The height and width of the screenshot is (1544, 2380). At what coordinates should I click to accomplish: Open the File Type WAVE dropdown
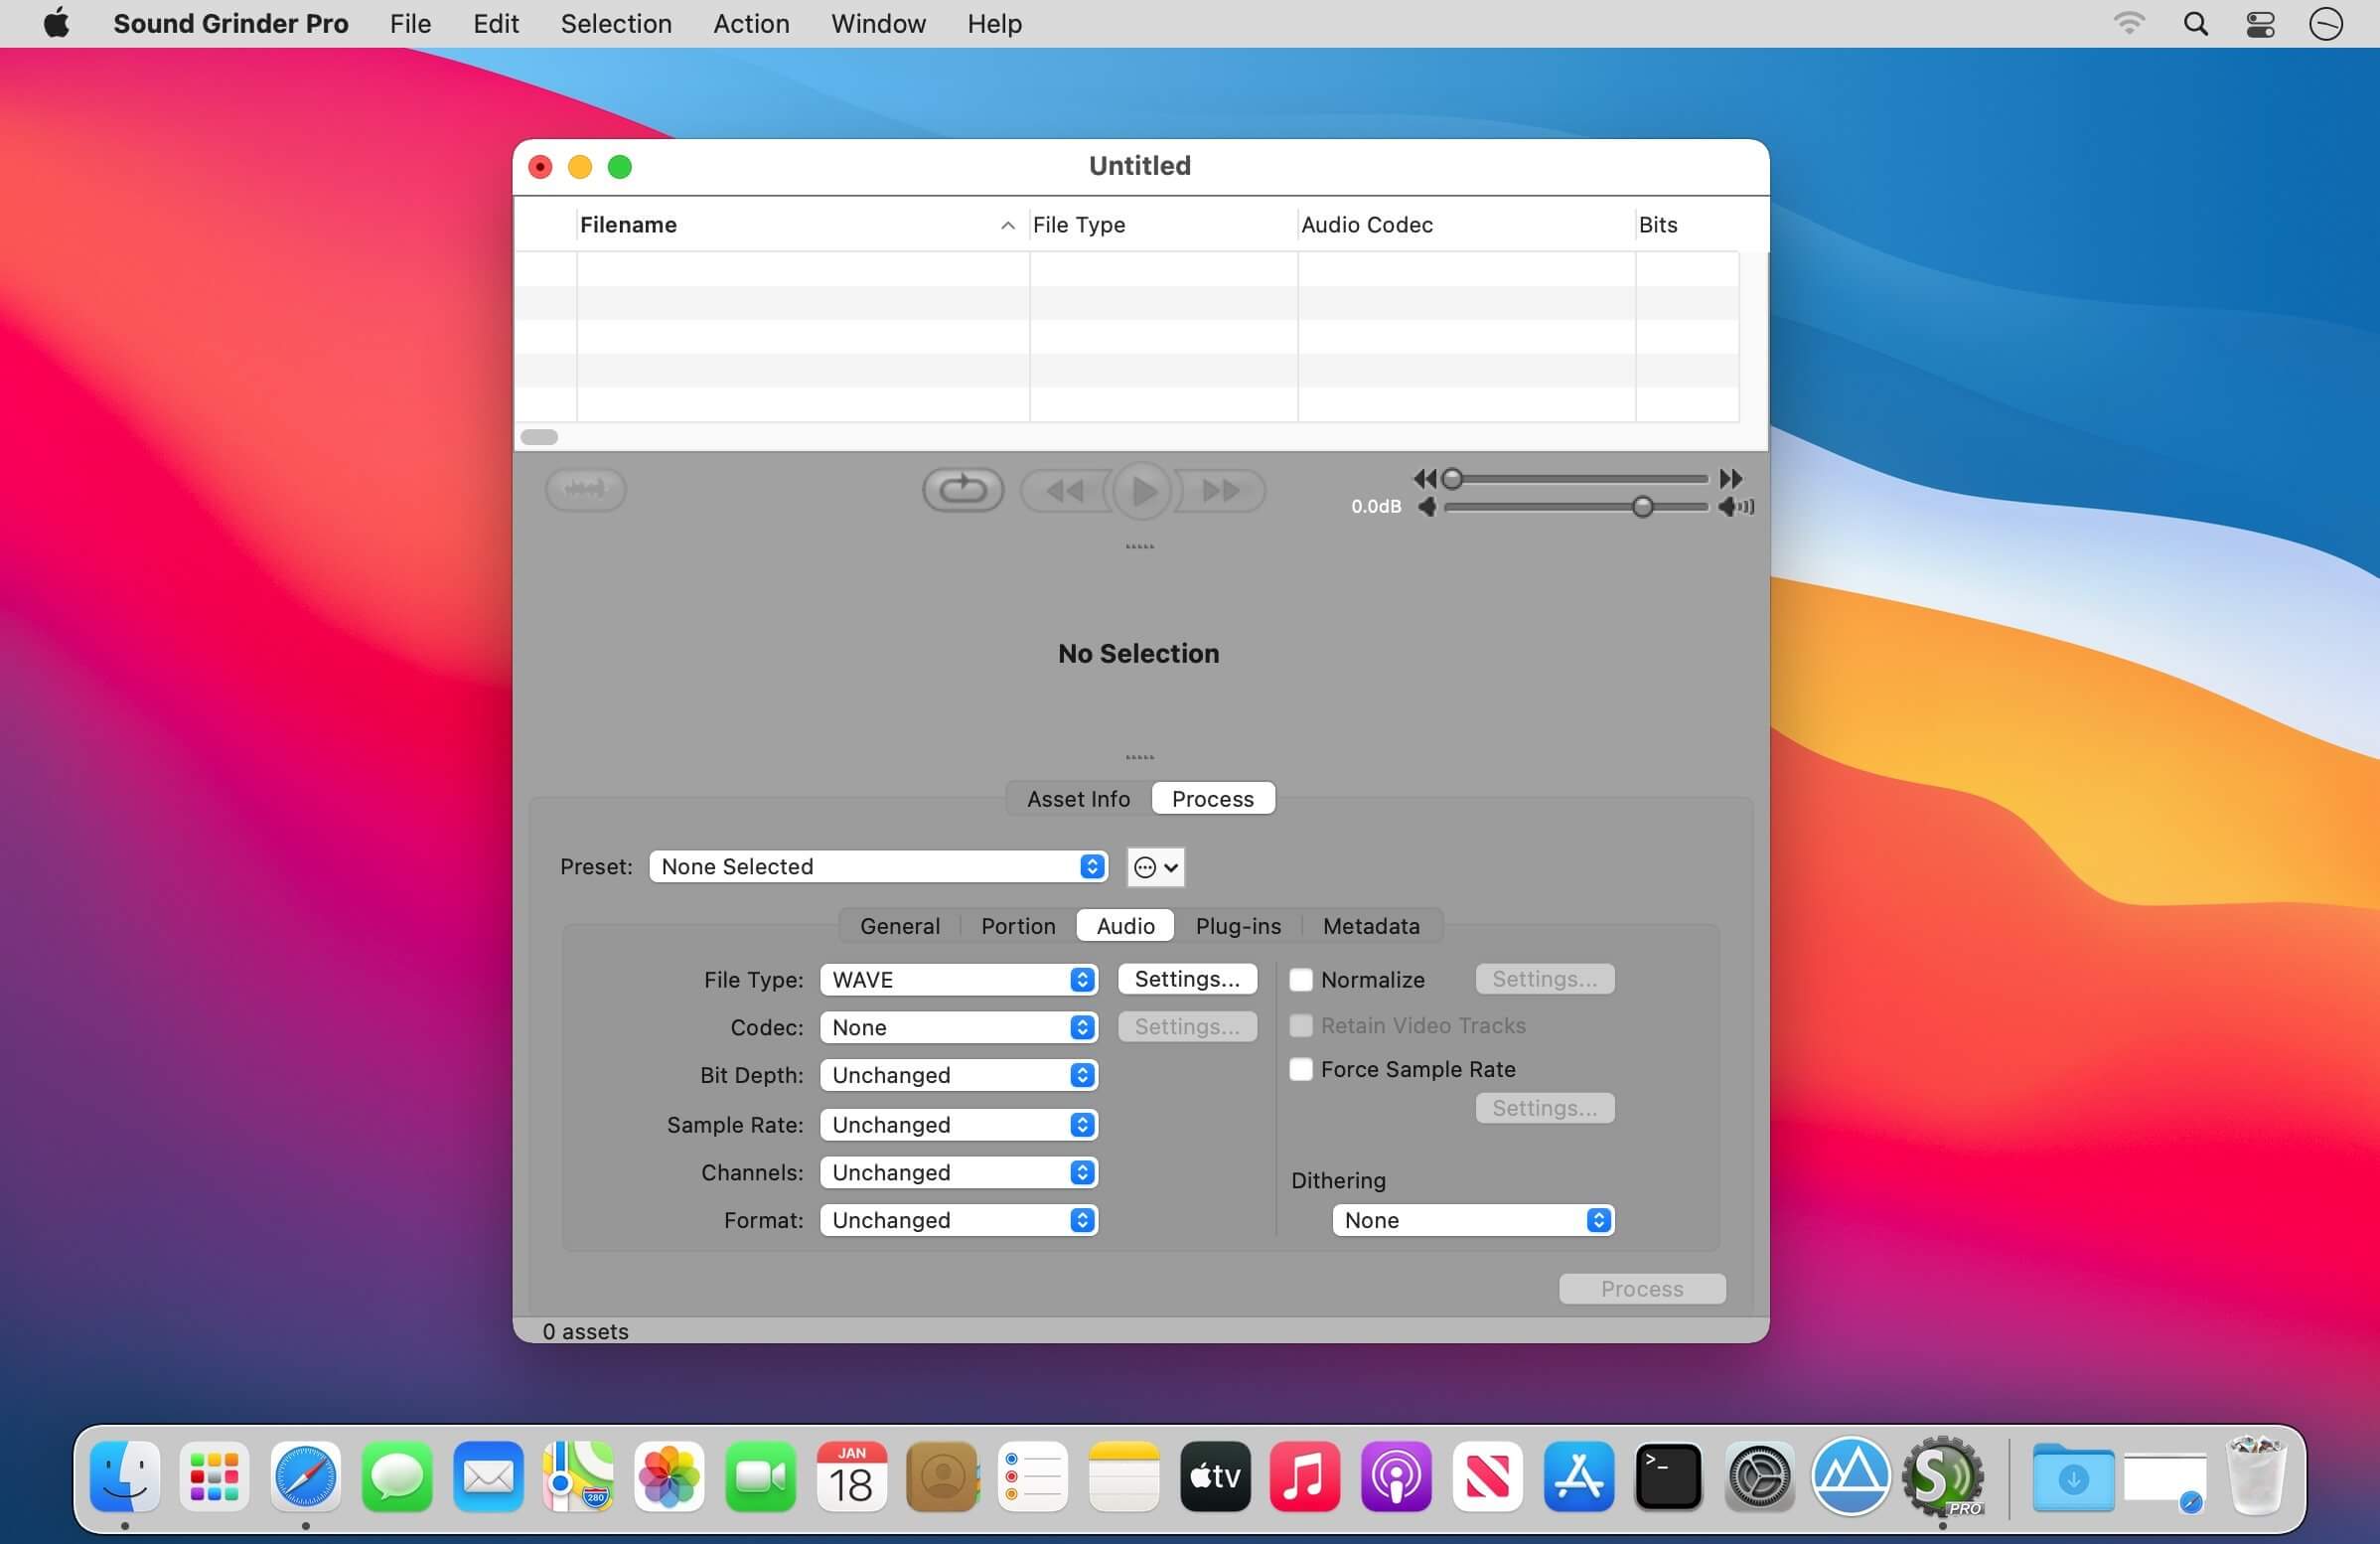point(958,980)
